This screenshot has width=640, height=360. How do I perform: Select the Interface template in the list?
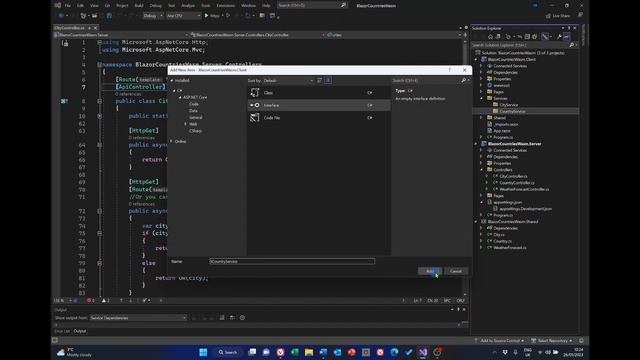click(x=319, y=105)
